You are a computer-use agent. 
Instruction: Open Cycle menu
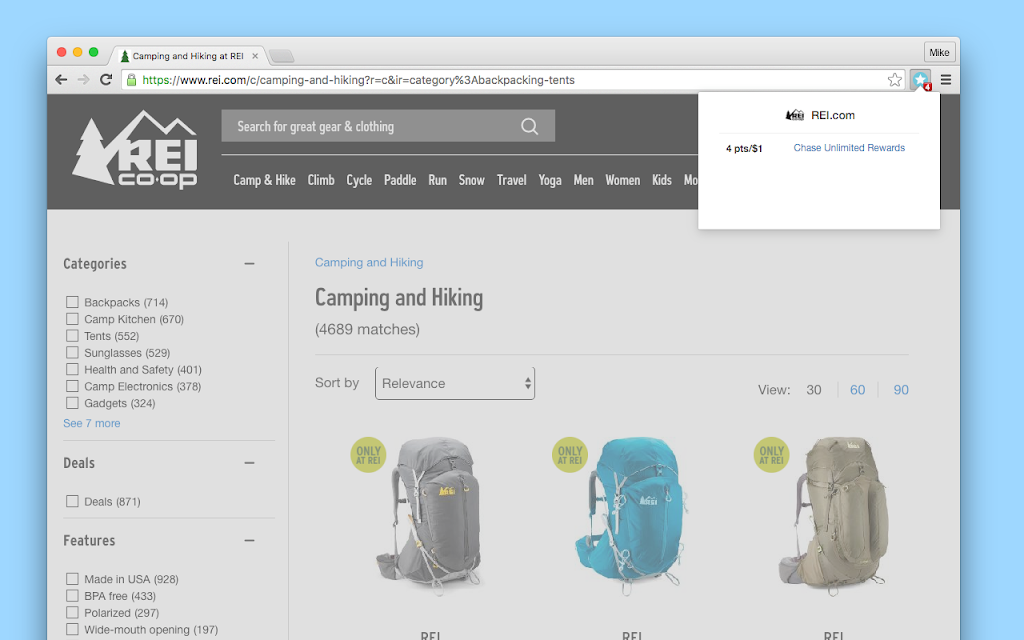359,180
